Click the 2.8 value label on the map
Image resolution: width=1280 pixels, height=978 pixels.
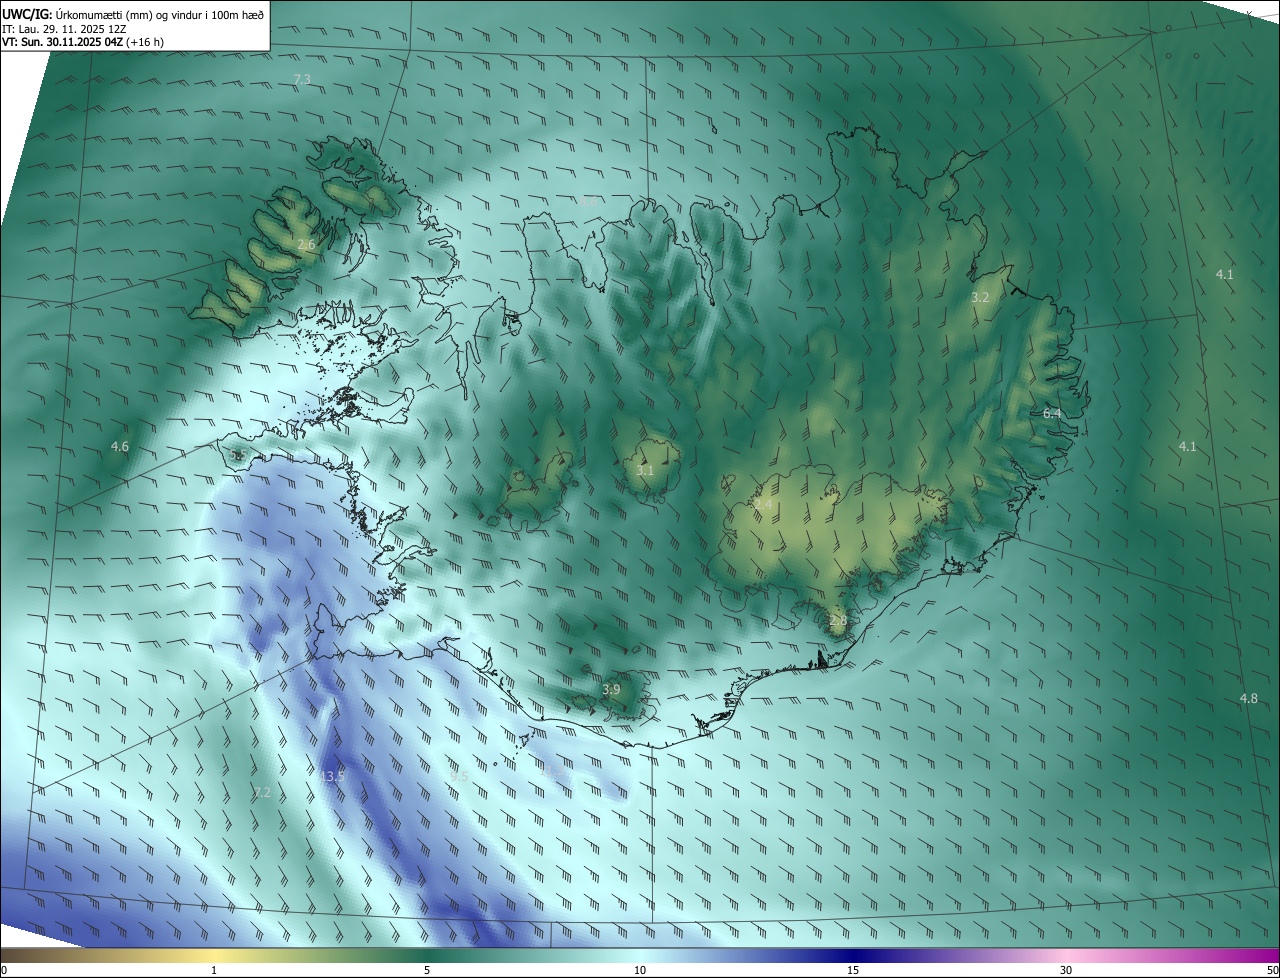point(838,621)
